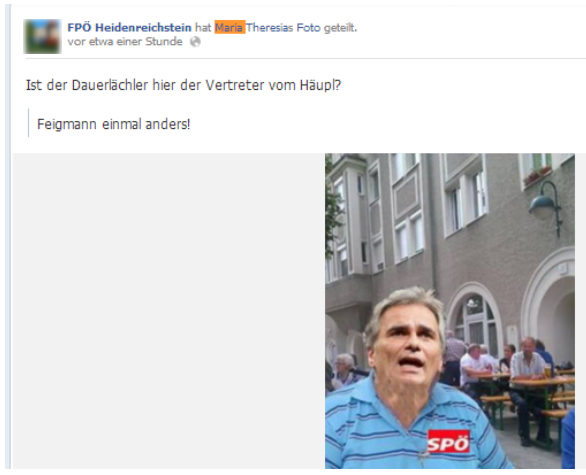Open the Theresias profile link
Image resolution: width=586 pixels, height=475 pixels.
click(269, 28)
